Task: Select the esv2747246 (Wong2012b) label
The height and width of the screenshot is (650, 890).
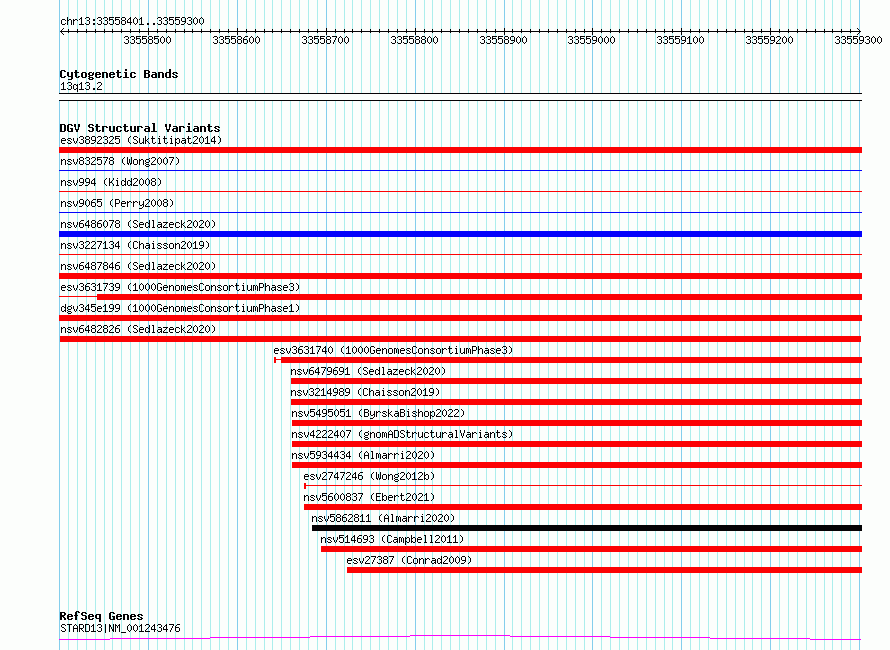Action: click(369, 476)
